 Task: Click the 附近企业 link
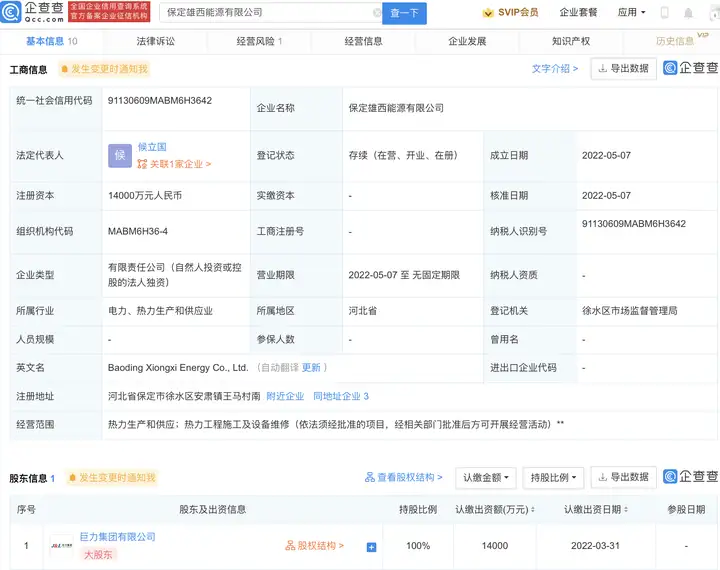click(285, 396)
